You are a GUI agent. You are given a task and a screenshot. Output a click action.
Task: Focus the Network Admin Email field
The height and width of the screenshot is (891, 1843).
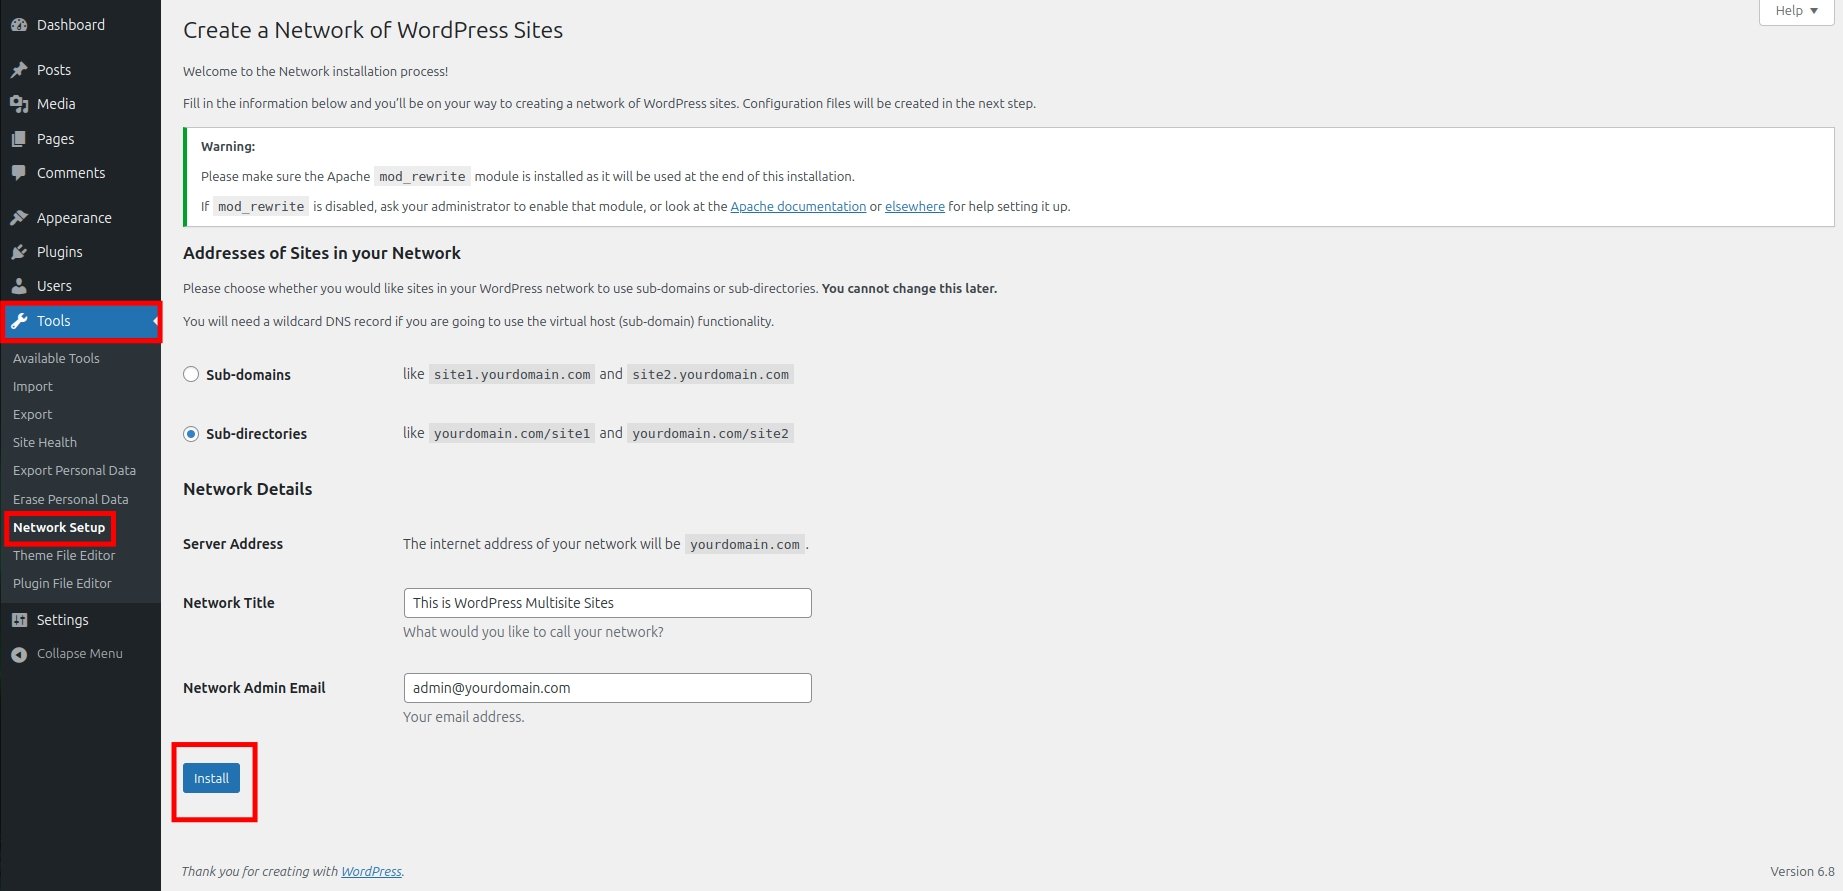[x=607, y=688]
